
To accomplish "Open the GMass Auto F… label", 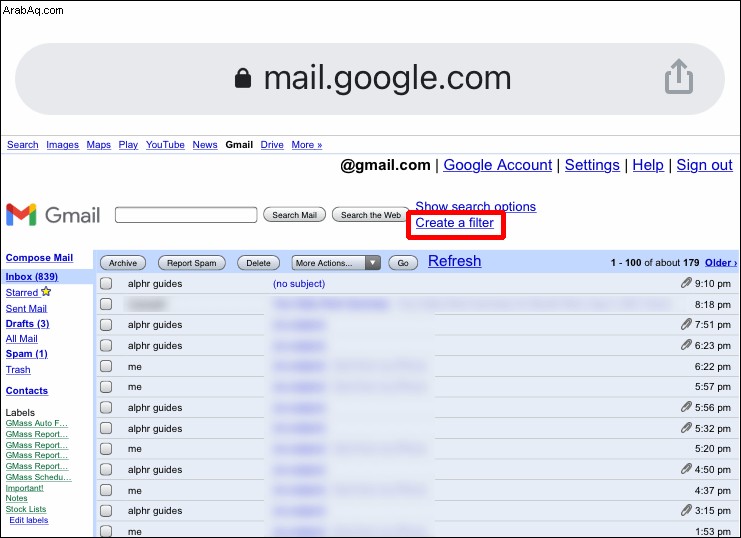I will 37,423.
